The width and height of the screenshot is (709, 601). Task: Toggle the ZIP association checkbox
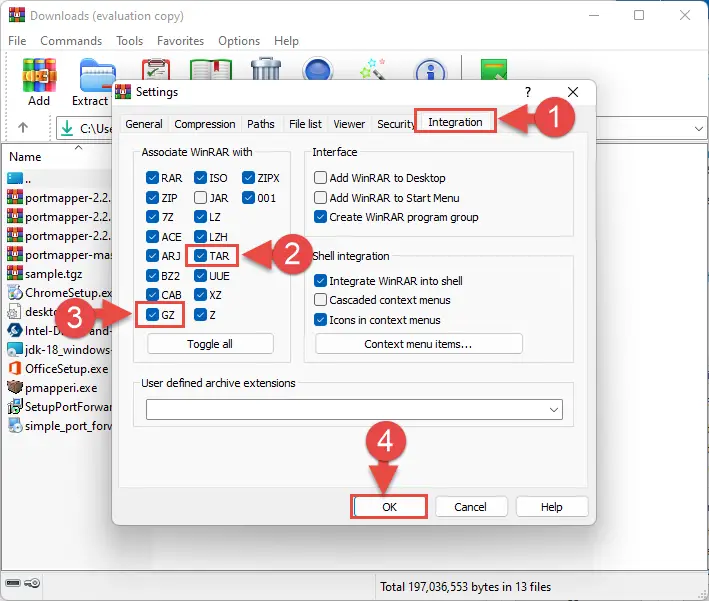[152, 198]
